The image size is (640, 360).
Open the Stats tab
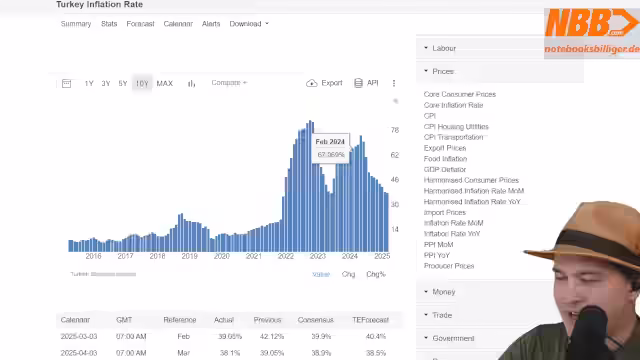109,24
